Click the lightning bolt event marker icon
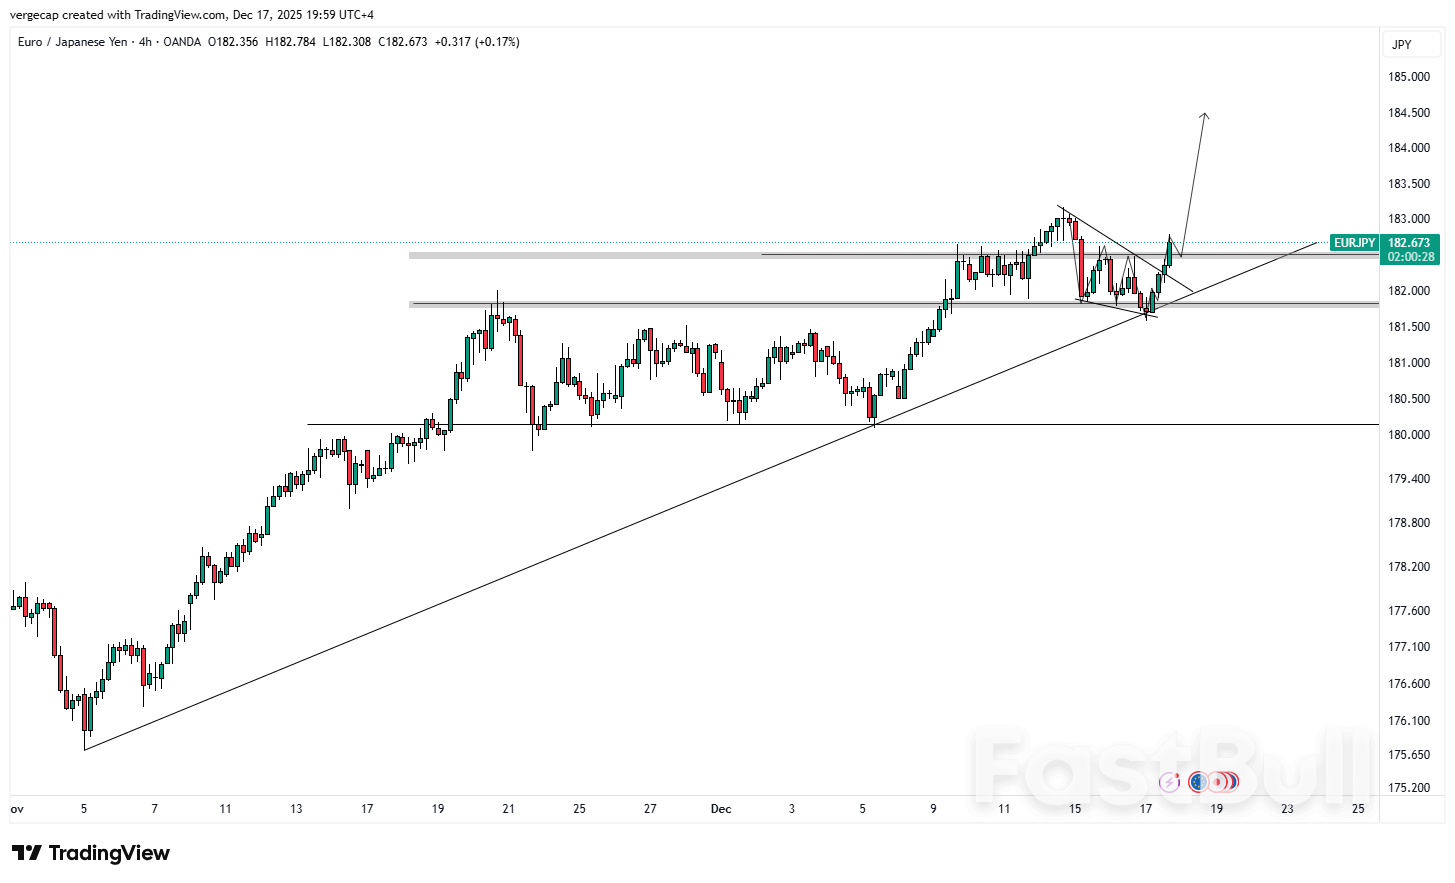This screenshot has height=883, width=1455. 1169,781
